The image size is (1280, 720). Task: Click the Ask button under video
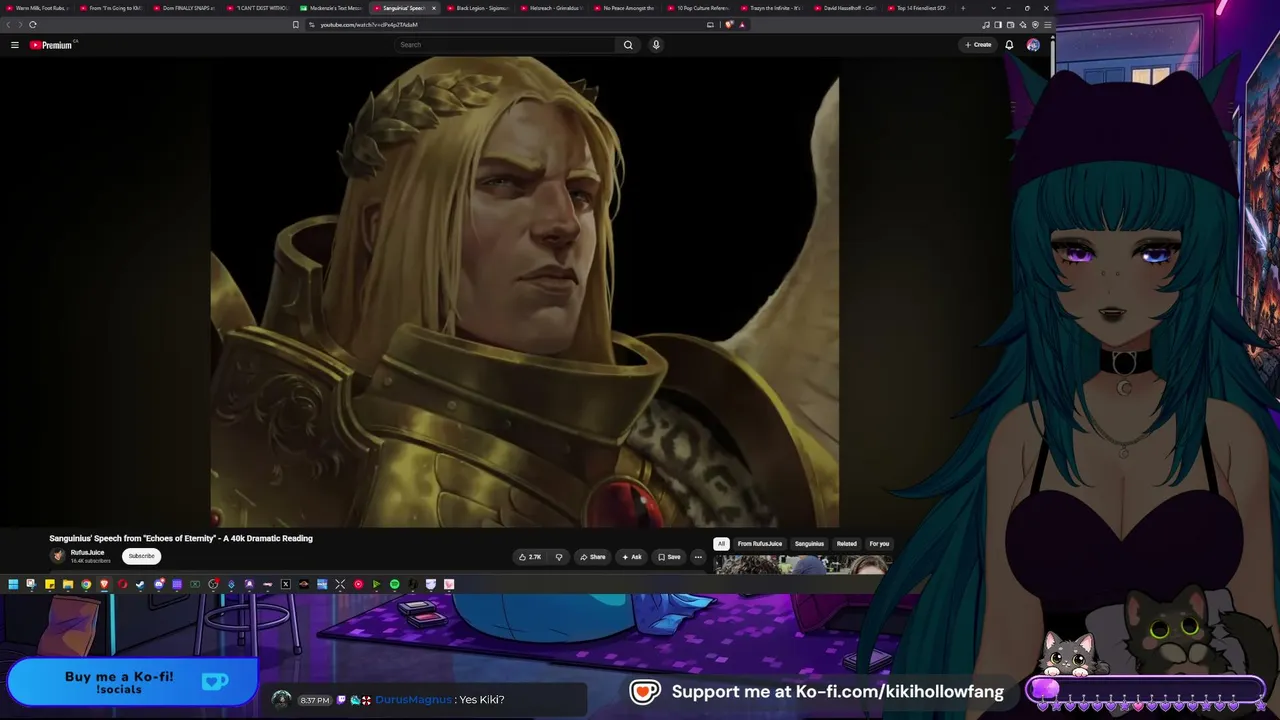tap(631, 557)
